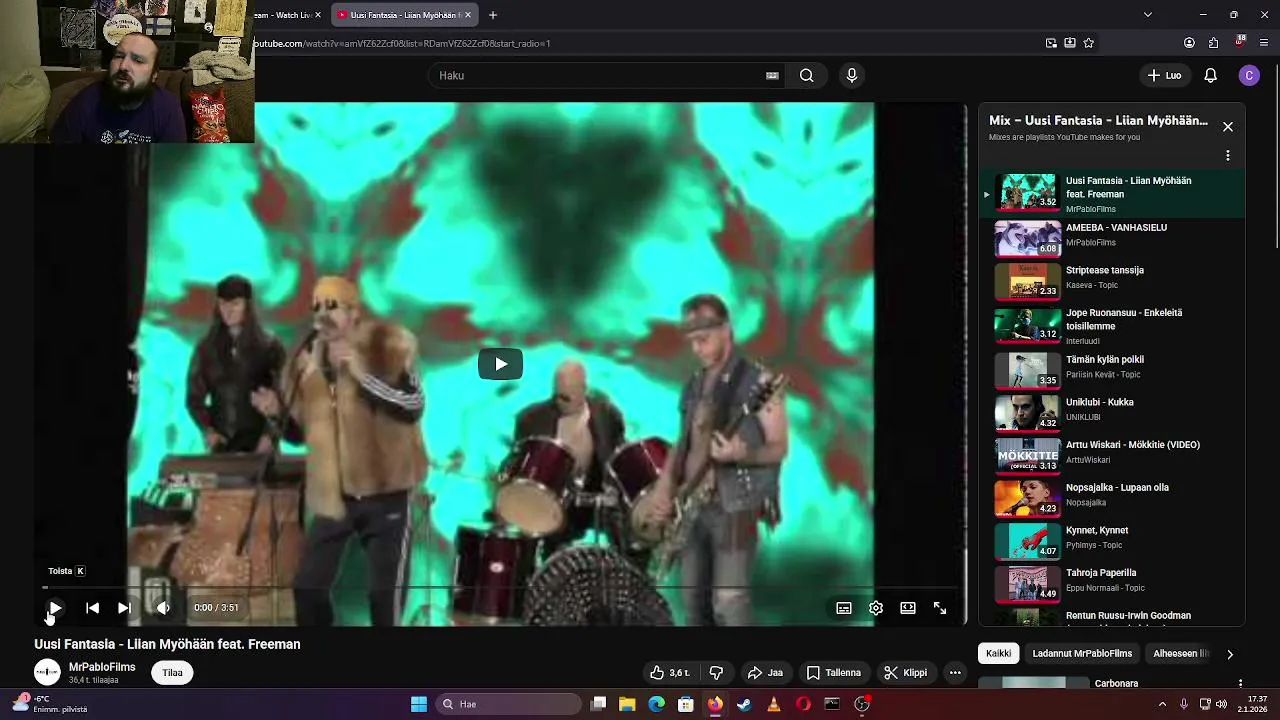Open Steam from the taskbar

744,704
